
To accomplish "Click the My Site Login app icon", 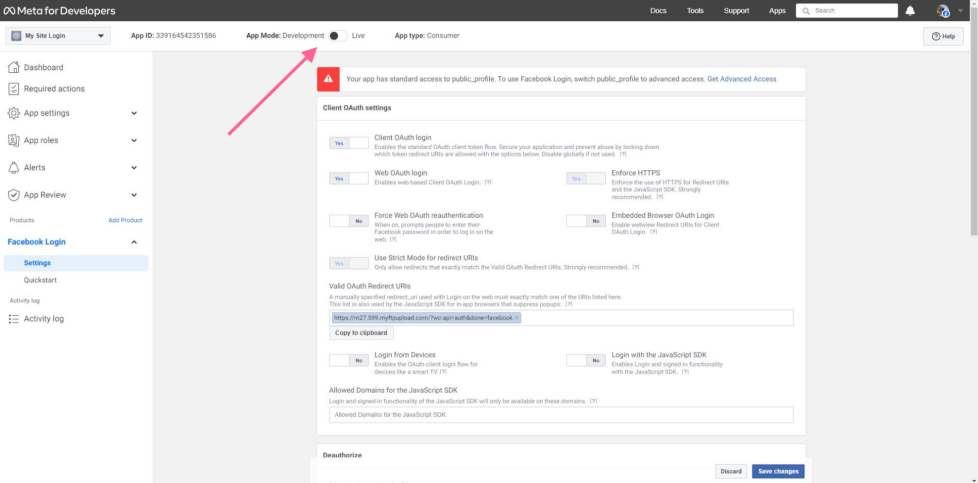I will pyautogui.click(x=16, y=36).
